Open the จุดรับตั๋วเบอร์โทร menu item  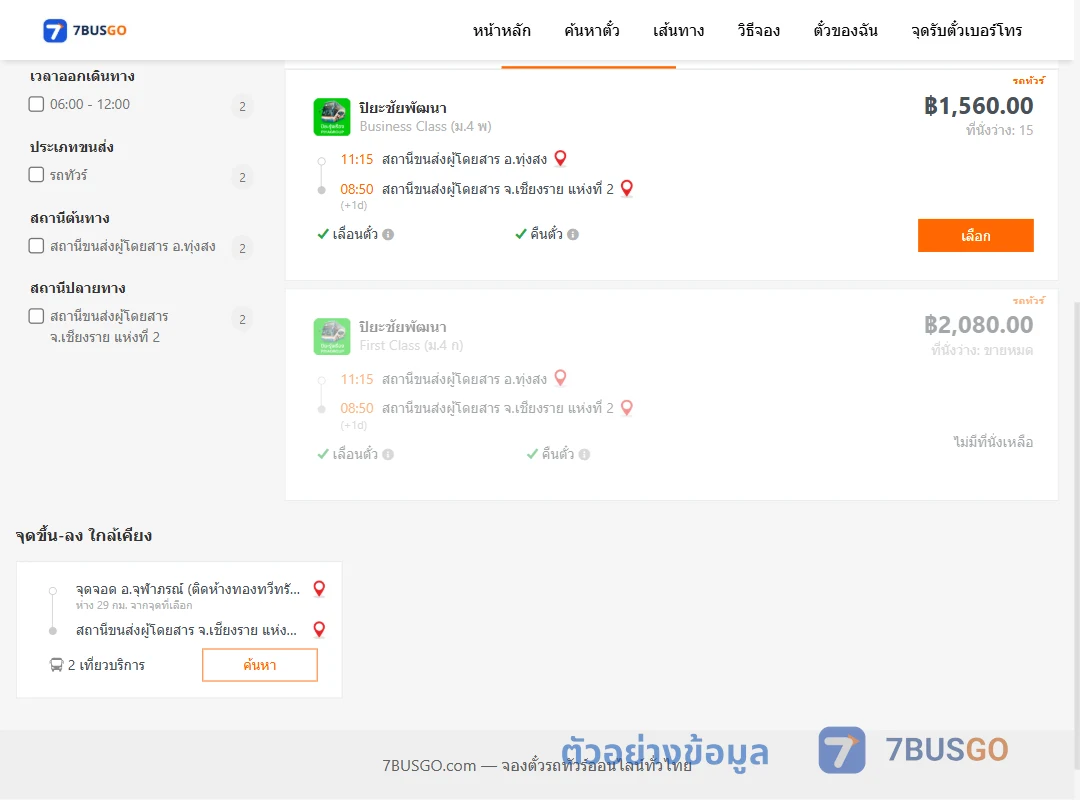click(966, 30)
